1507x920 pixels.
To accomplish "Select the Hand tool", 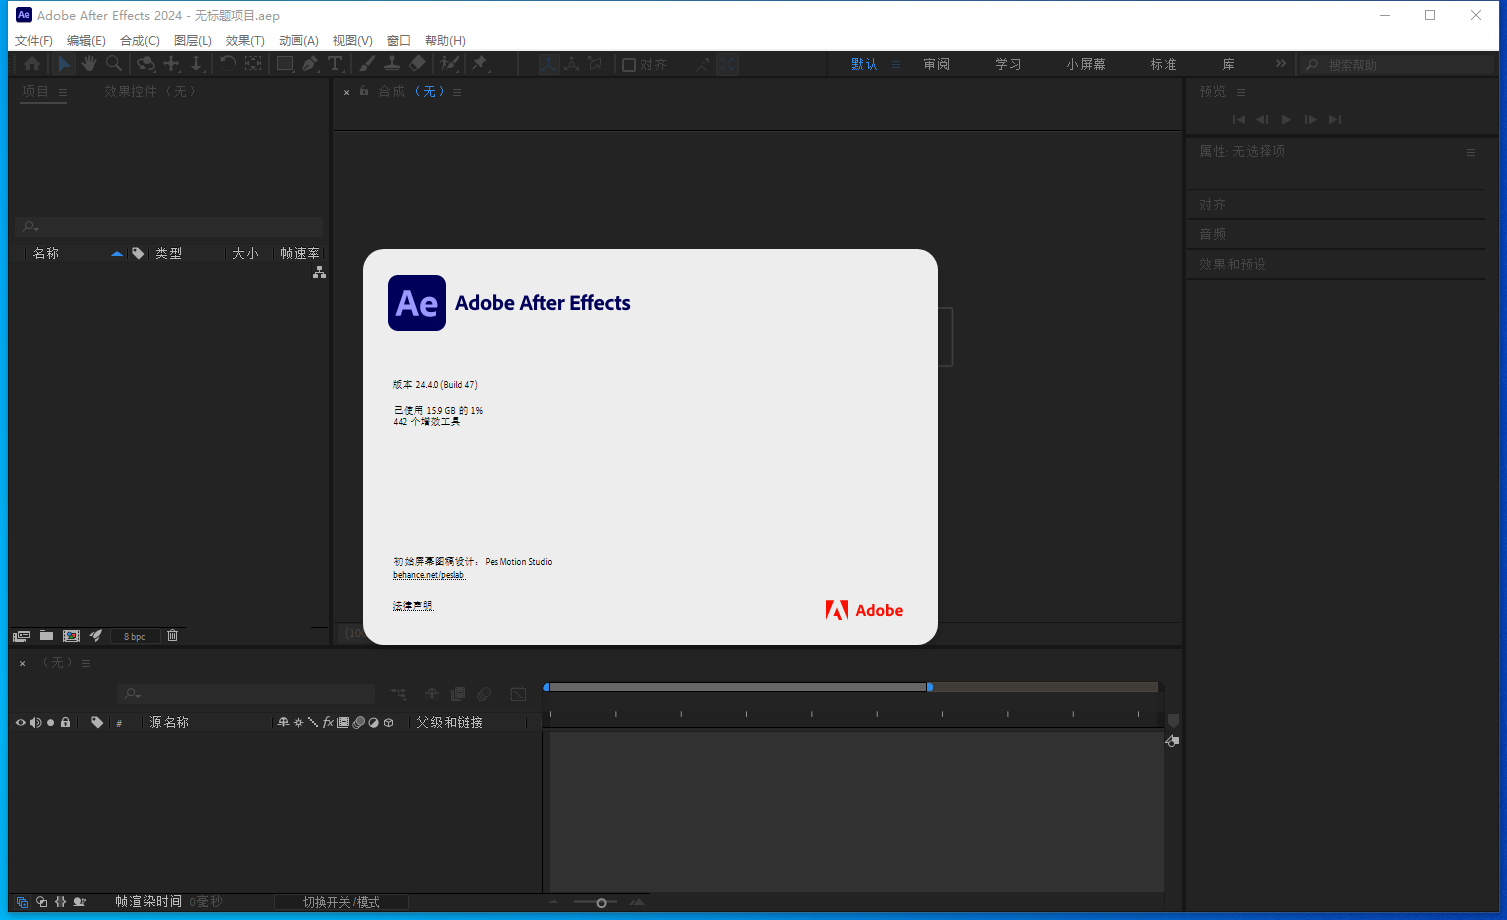I will pos(89,64).
